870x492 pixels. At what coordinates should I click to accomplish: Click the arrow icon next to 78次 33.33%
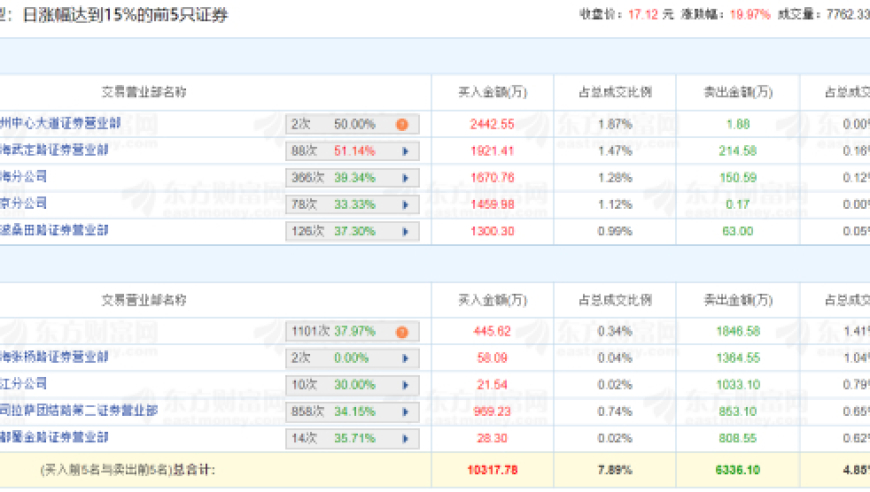coord(404,204)
